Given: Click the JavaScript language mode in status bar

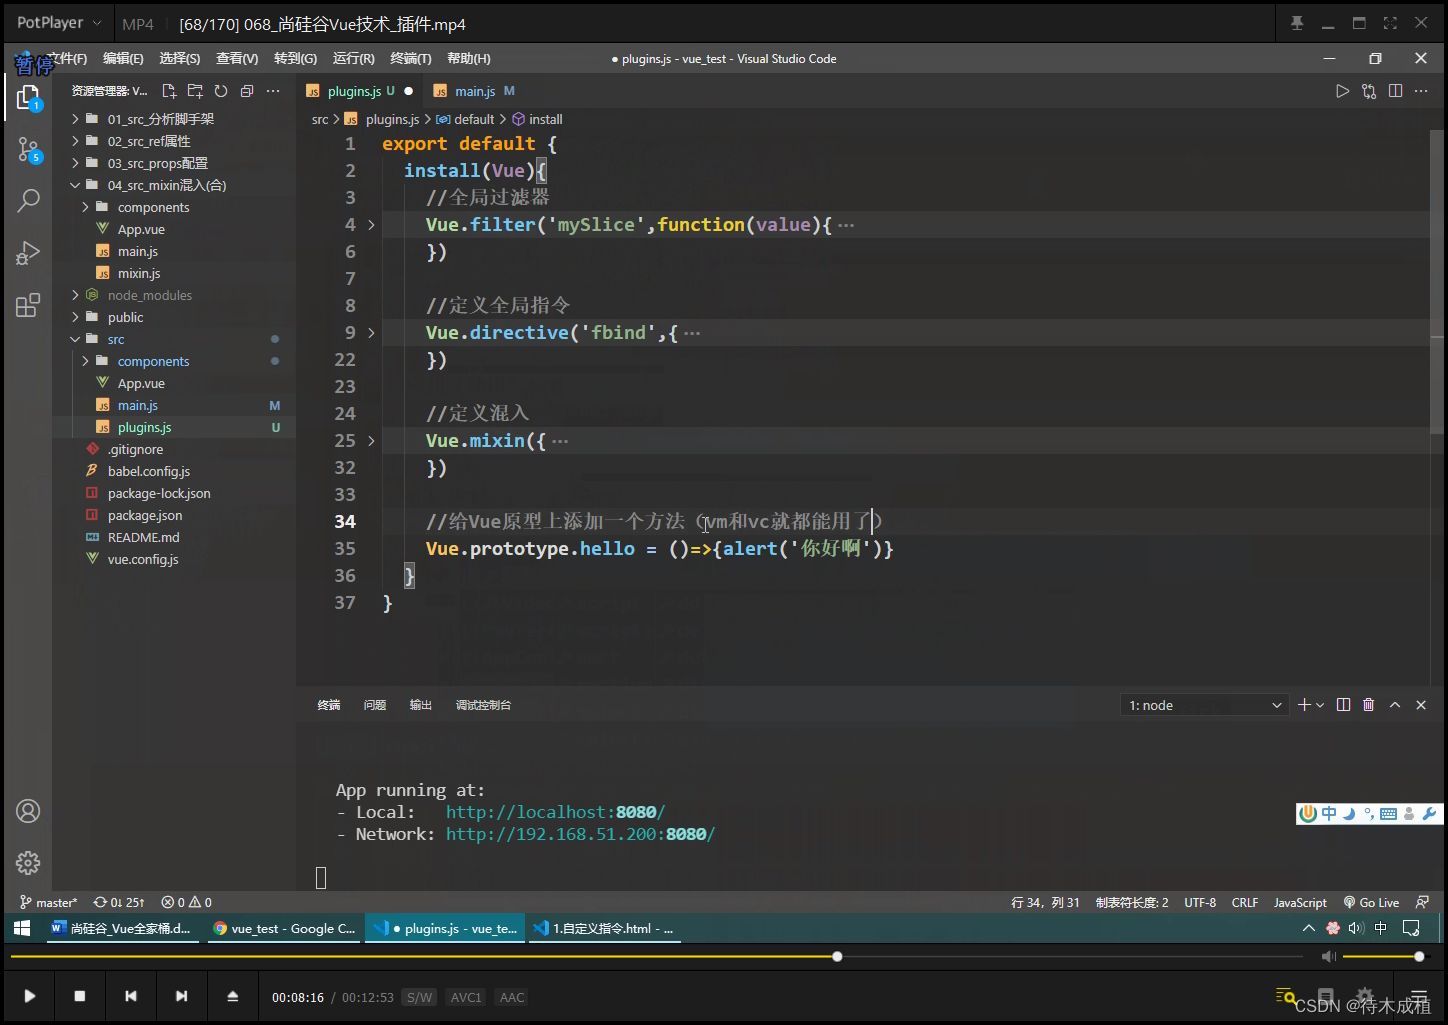Looking at the screenshot, I should coord(1300,902).
